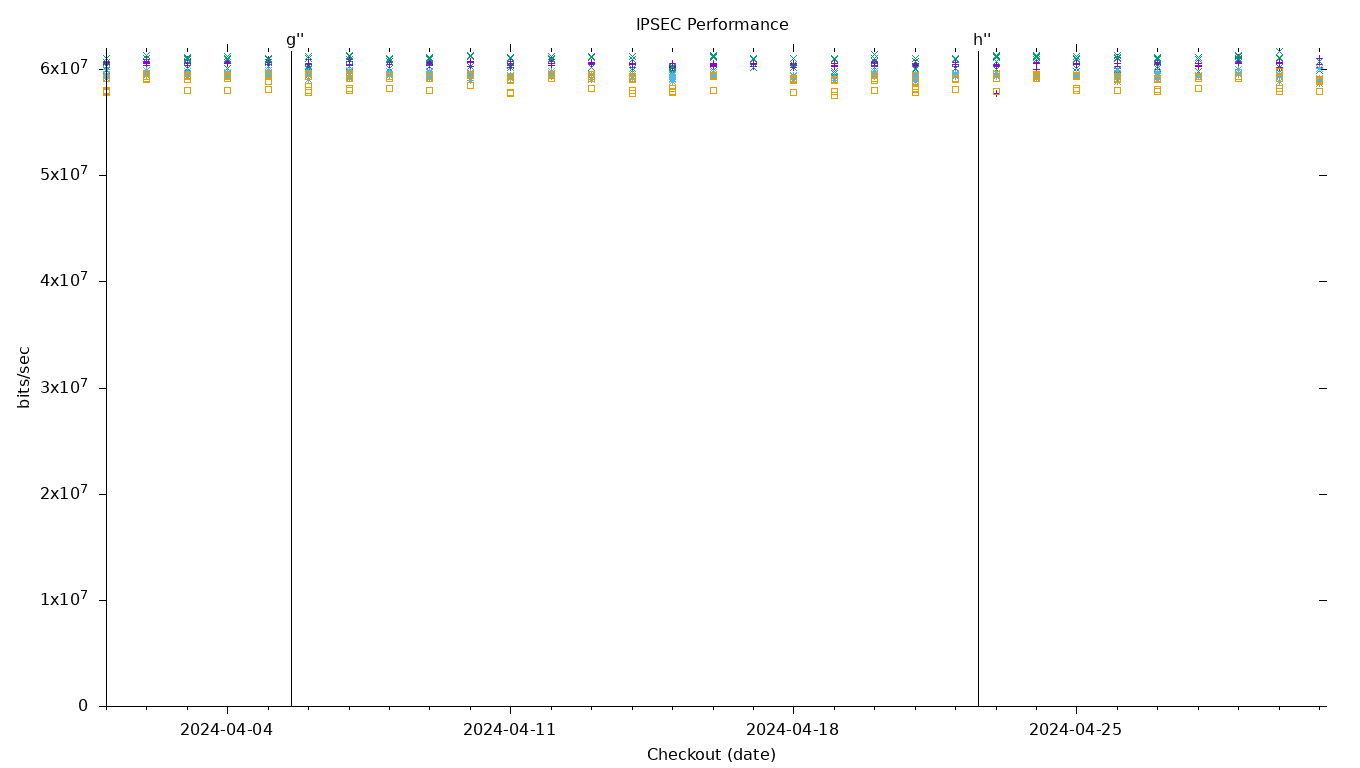Click the h'' marker label

982,40
